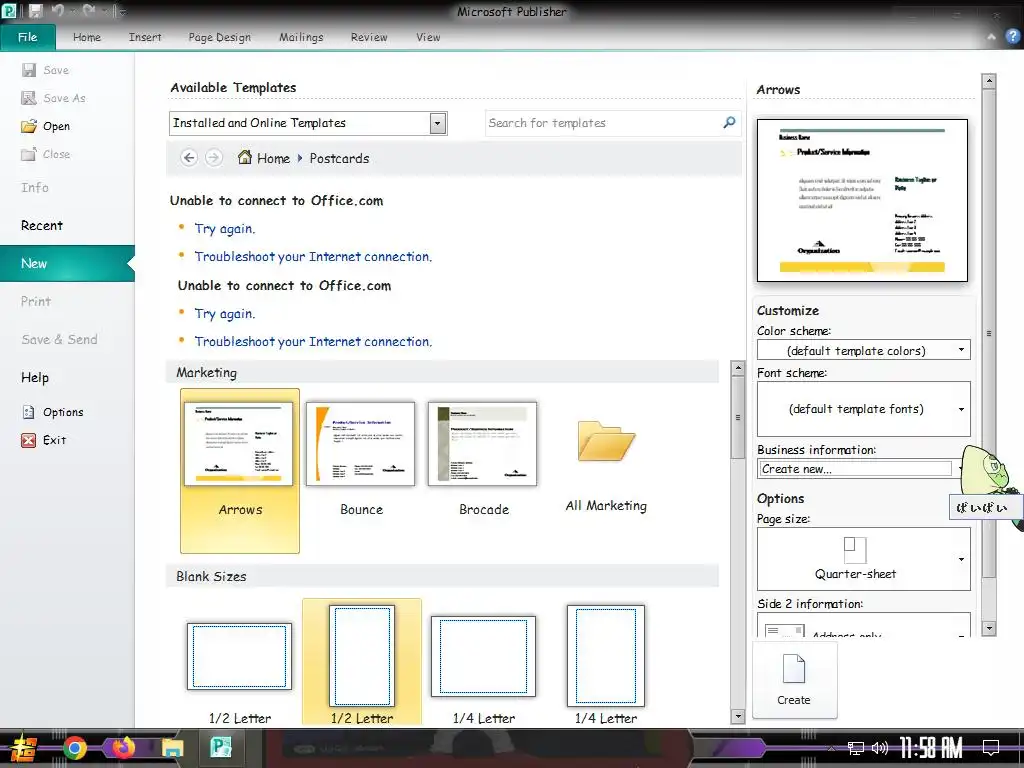Click the Home icon in breadcrumb

pos(244,157)
